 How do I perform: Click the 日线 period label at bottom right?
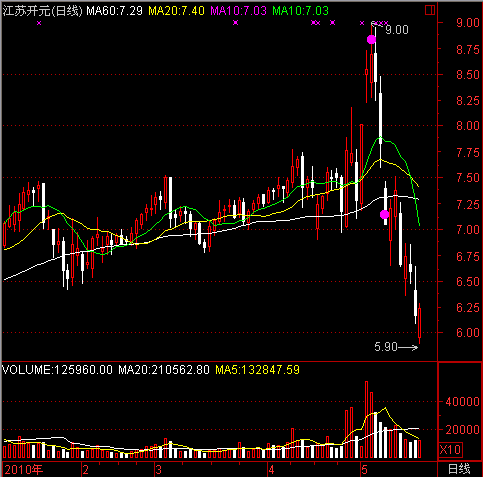tap(459, 469)
